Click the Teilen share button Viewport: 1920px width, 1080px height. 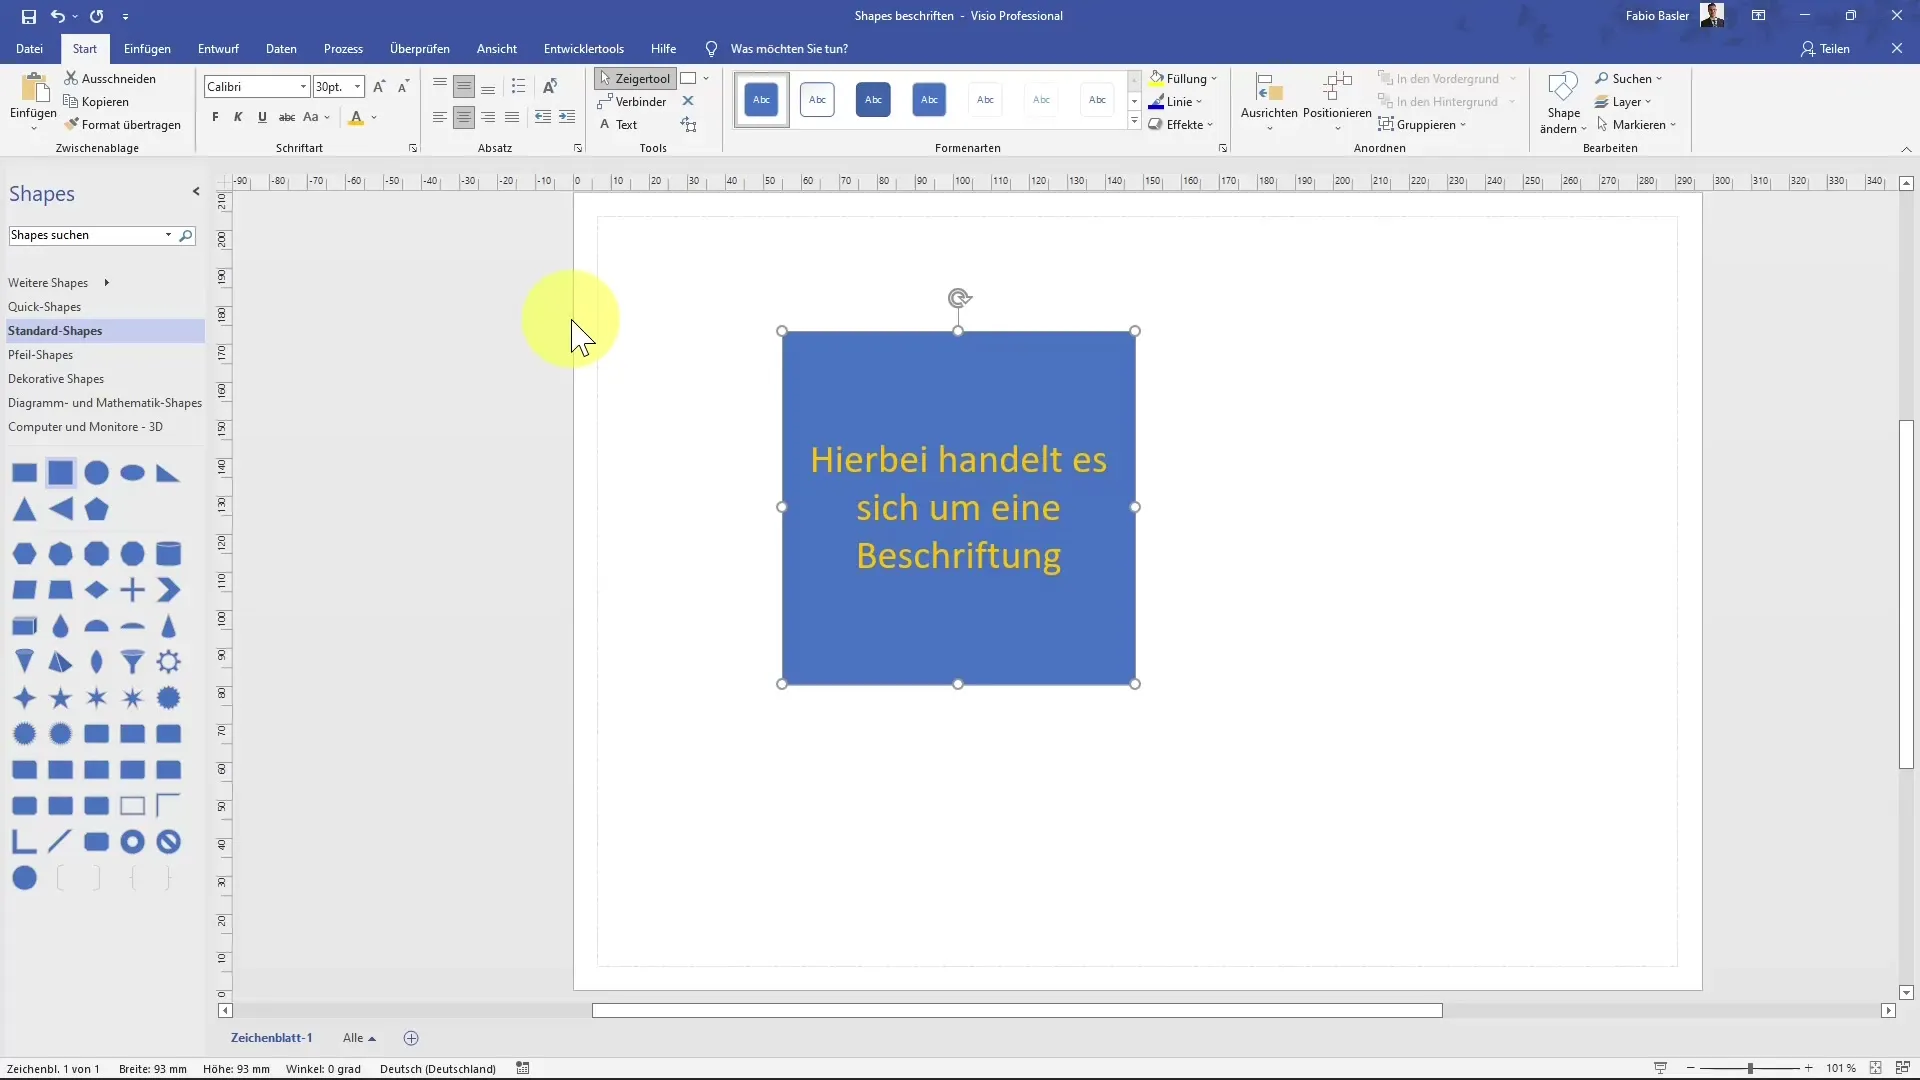(x=1825, y=48)
